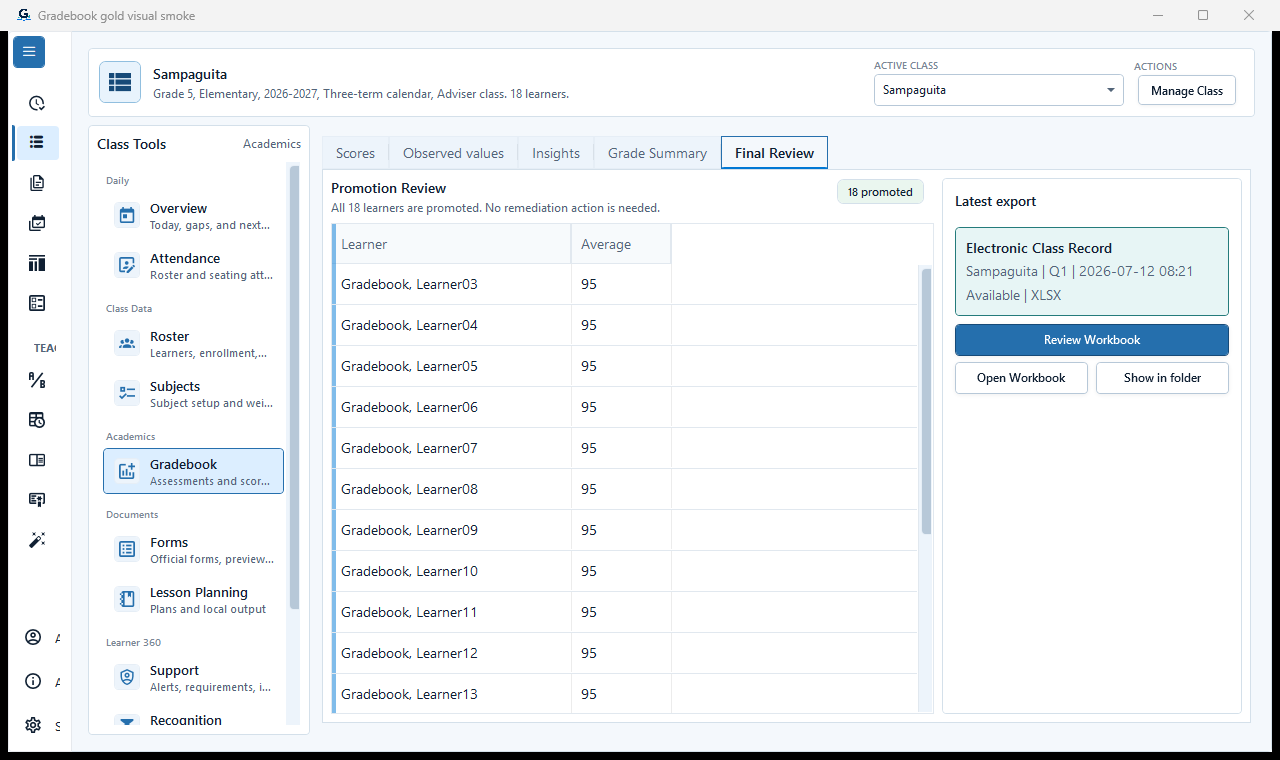The width and height of the screenshot is (1280, 760).
Task: Open the clock history sidebar icon
Action: point(37,103)
